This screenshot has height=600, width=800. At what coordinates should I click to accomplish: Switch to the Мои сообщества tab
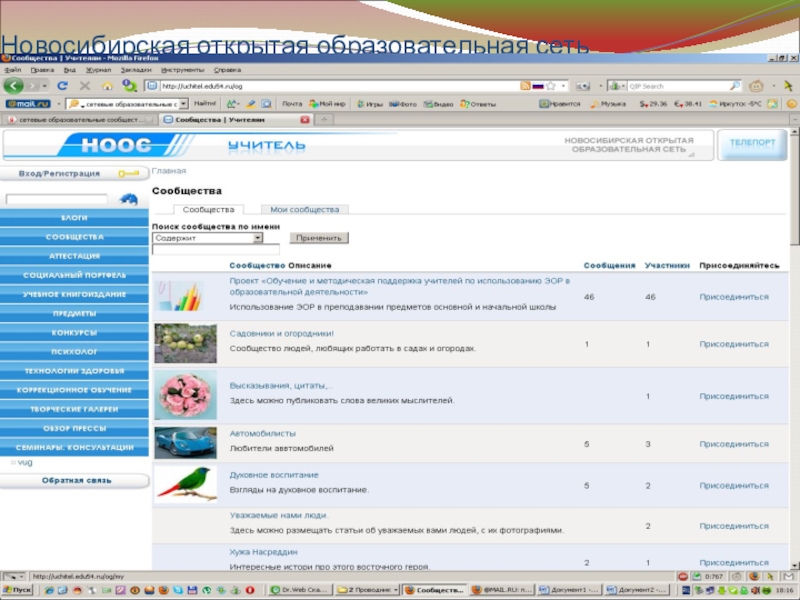pyautogui.click(x=305, y=209)
